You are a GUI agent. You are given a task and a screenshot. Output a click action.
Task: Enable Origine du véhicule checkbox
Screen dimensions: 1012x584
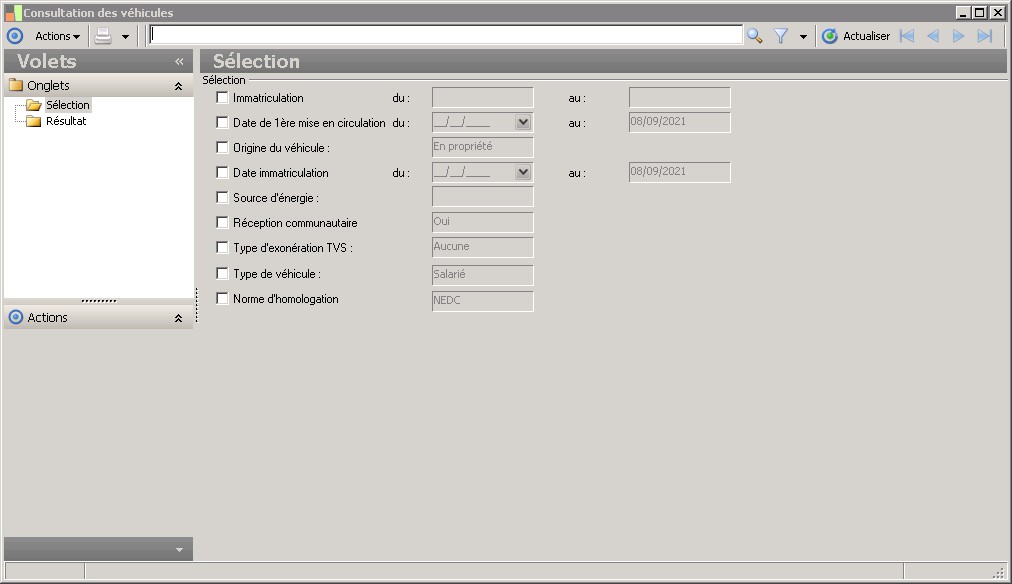point(222,147)
